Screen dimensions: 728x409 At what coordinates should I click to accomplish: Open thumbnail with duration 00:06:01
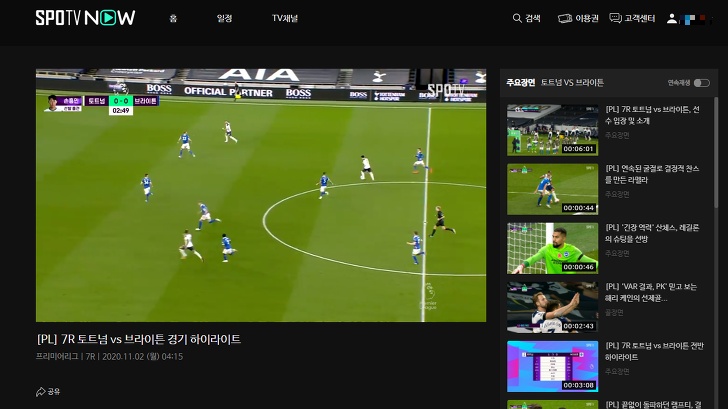point(552,130)
